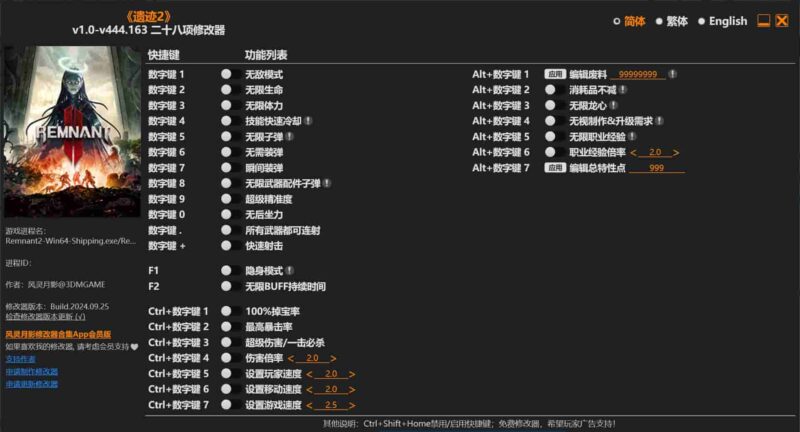Image resolution: width=800 pixels, height=432 pixels.
Task: Select English language radio button
Action: [701, 21]
